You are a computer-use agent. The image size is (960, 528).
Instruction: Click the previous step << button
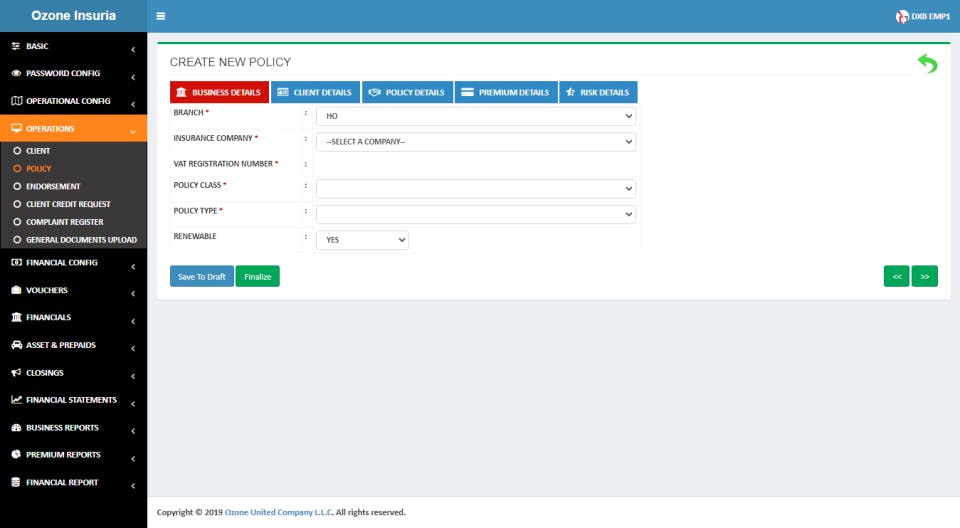[x=896, y=276]
